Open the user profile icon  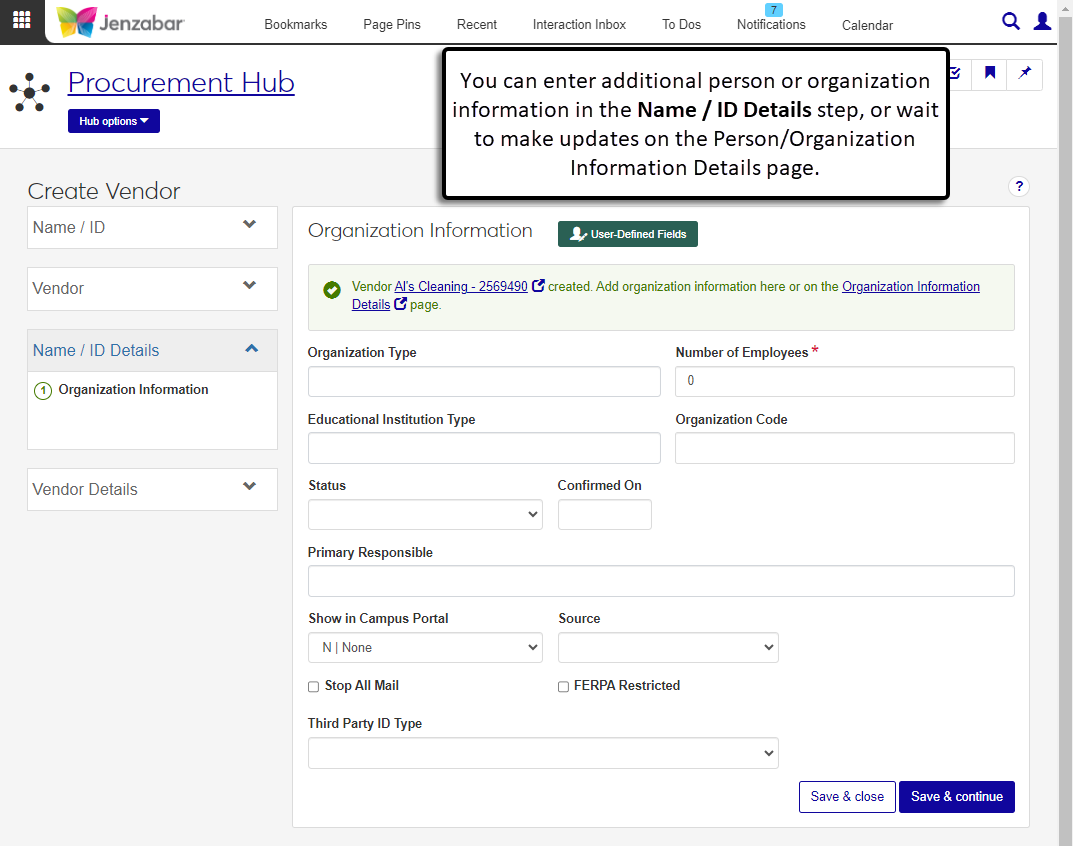tap(1043, 21)
